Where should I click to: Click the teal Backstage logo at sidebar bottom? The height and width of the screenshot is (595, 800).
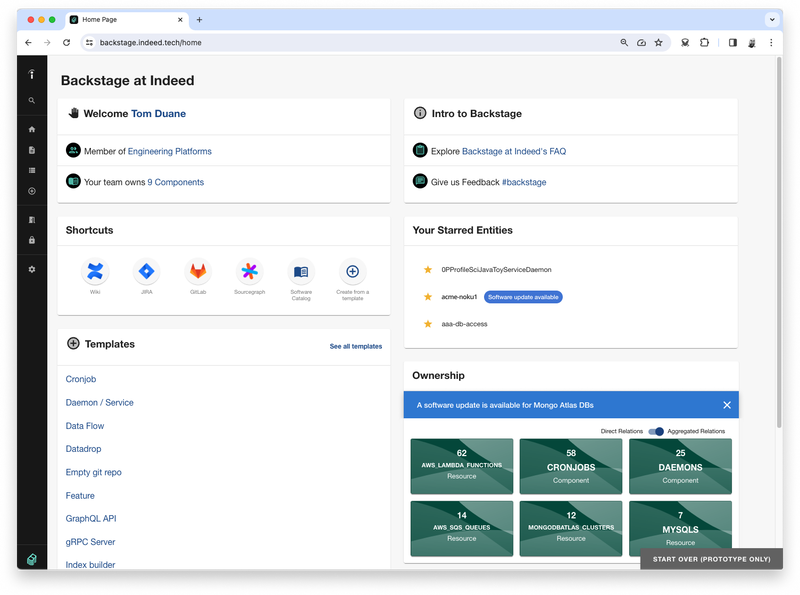pos(32,559)
